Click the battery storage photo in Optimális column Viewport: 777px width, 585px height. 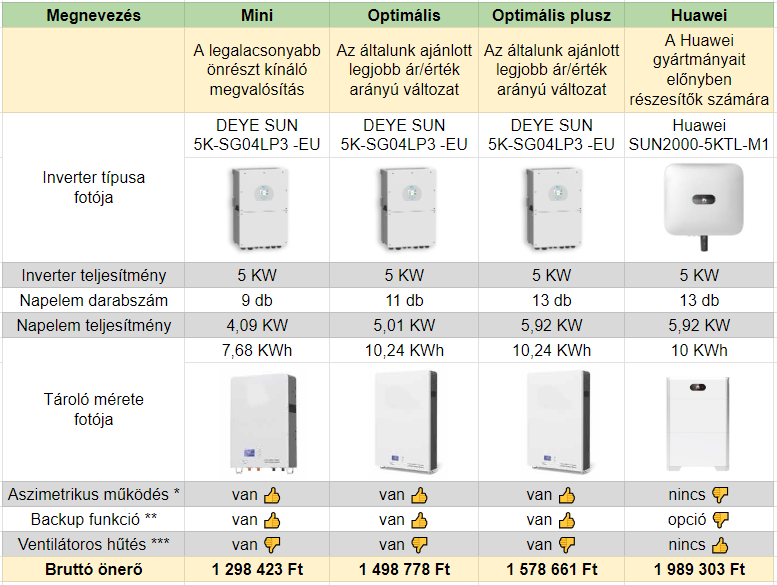coord(406,421)
